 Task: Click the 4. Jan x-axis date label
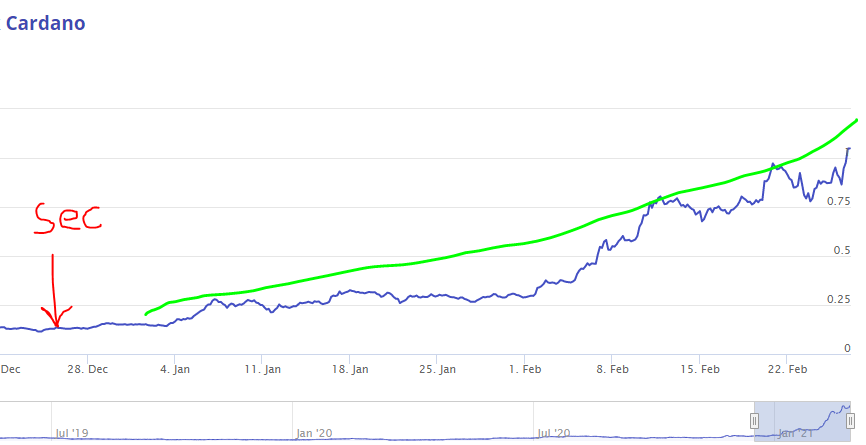pos(175,369)
